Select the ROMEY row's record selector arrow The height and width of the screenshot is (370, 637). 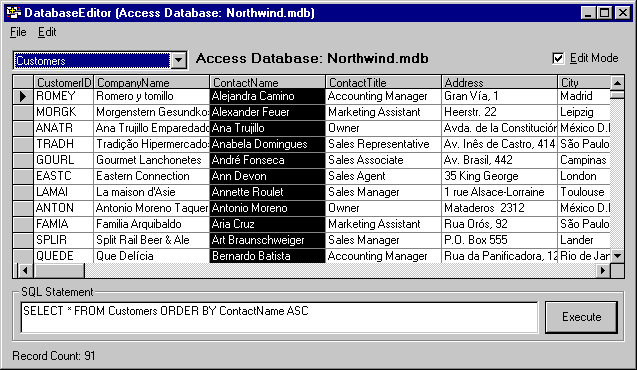[23, 96]
